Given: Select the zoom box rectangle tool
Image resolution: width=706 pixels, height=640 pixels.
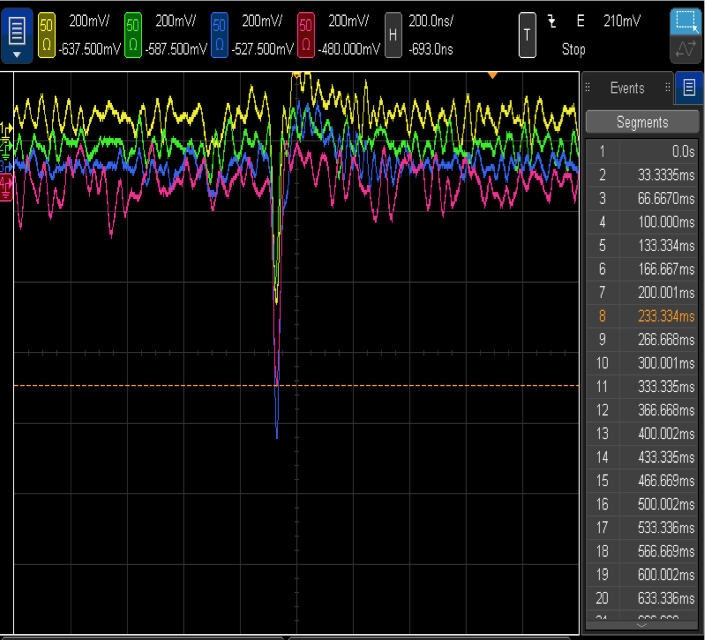Looking at the screenshot, I should click(685, 21).
